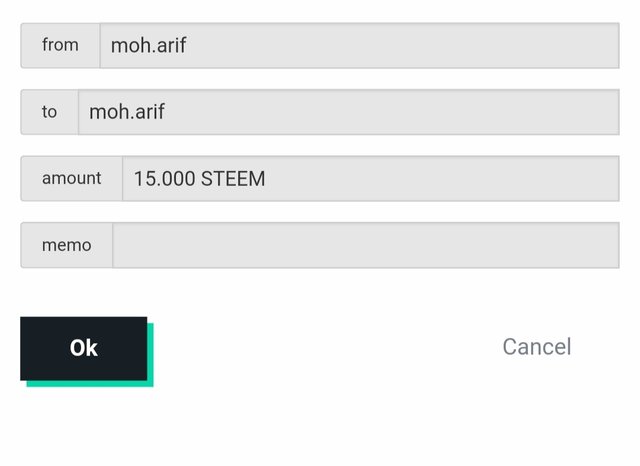This screenshot has width=640, height=466.
Task: Place cursor right after STEEM text
Action: tap(267, 180)
